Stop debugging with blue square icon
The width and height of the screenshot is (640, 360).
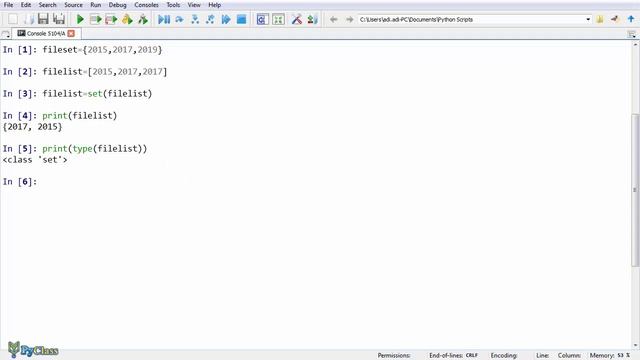241,19
